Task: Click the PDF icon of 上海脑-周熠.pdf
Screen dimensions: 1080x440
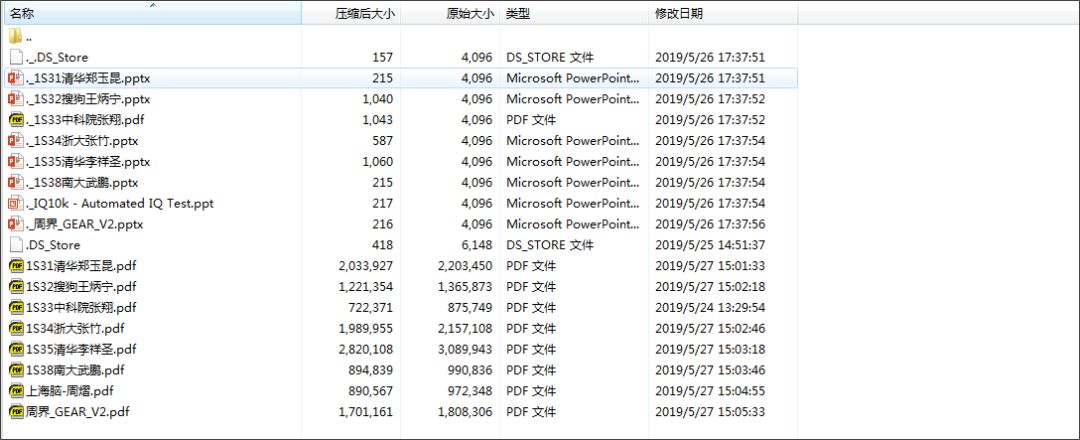Action: (x=16, y=391)
